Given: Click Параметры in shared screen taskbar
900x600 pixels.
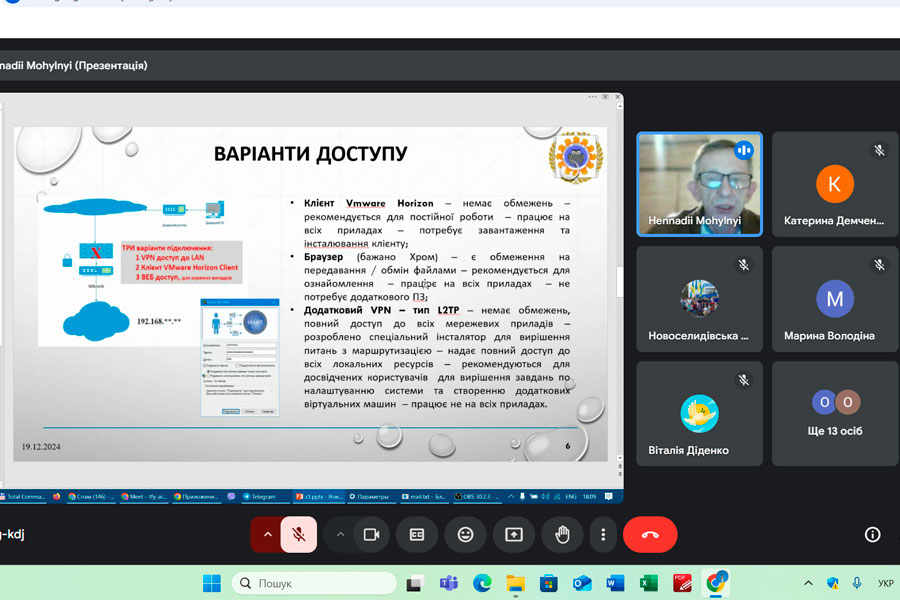Looking at the screenshot, I should 370,497.
